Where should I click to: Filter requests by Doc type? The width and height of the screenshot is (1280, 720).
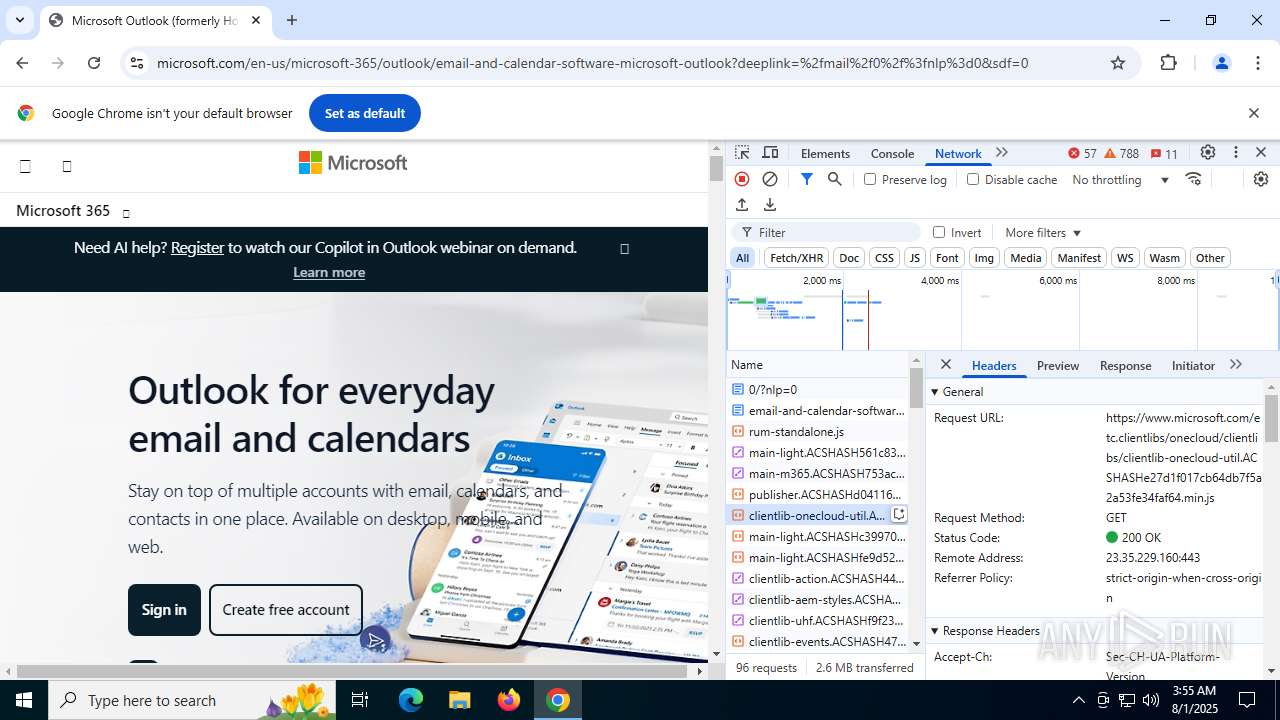pyautogui.click(x=849, y=258)
